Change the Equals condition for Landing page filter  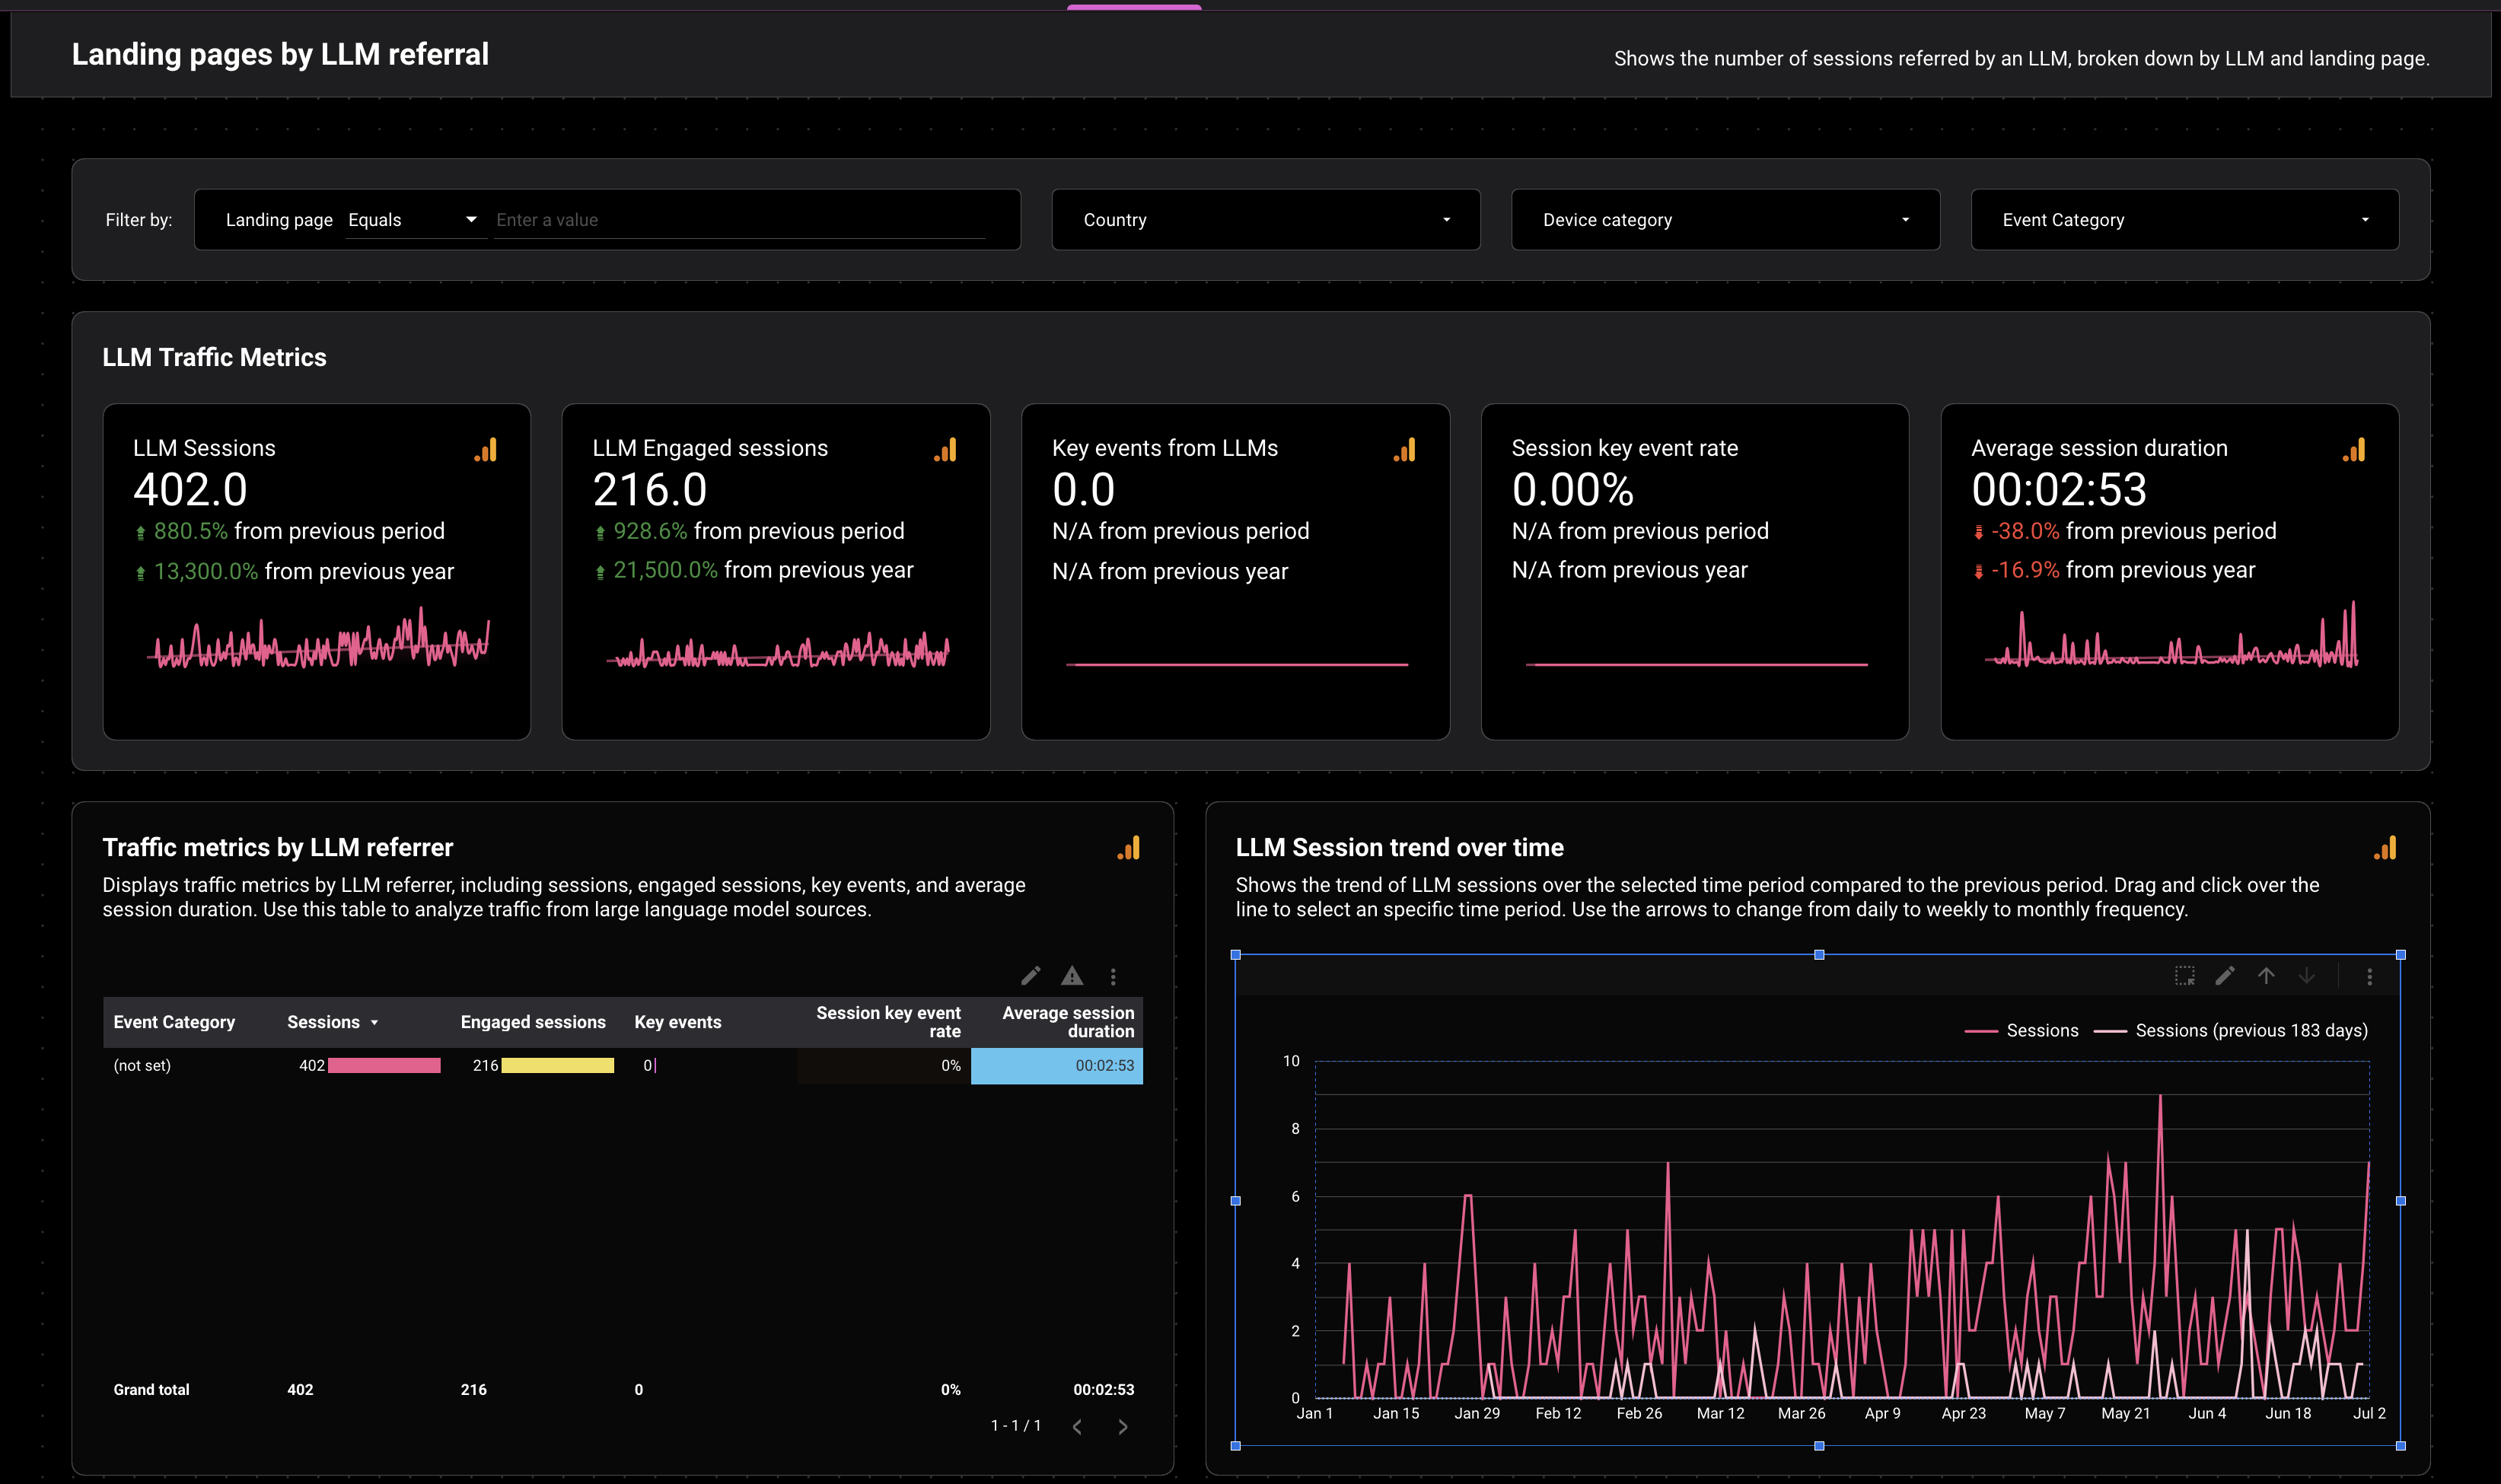pyautogui.click(x=414, y=219)
